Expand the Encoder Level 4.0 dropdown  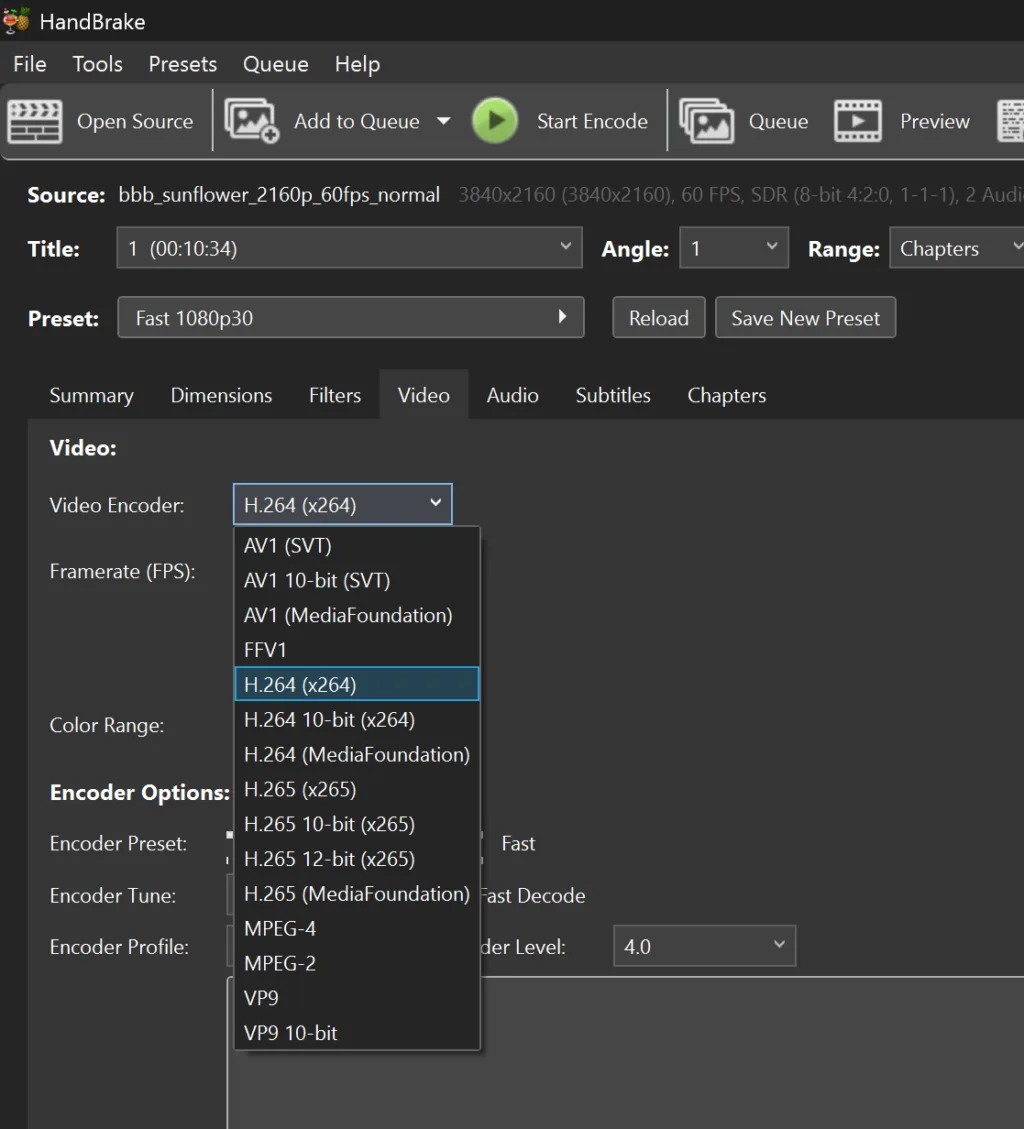tap(704, 946)
